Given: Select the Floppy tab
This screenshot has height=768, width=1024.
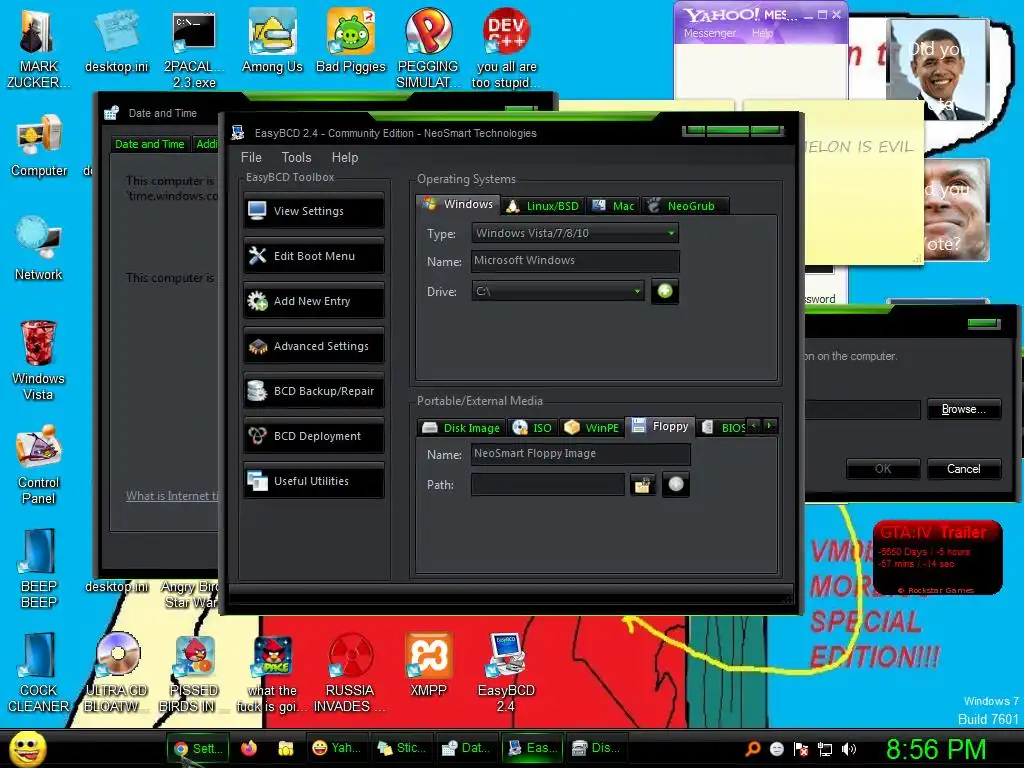Looking at the screenshot, I should click(x=660, y=426).
